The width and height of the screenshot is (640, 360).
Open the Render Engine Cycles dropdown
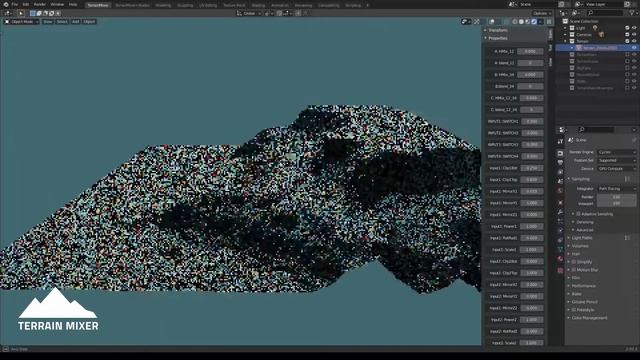point(616,152)
